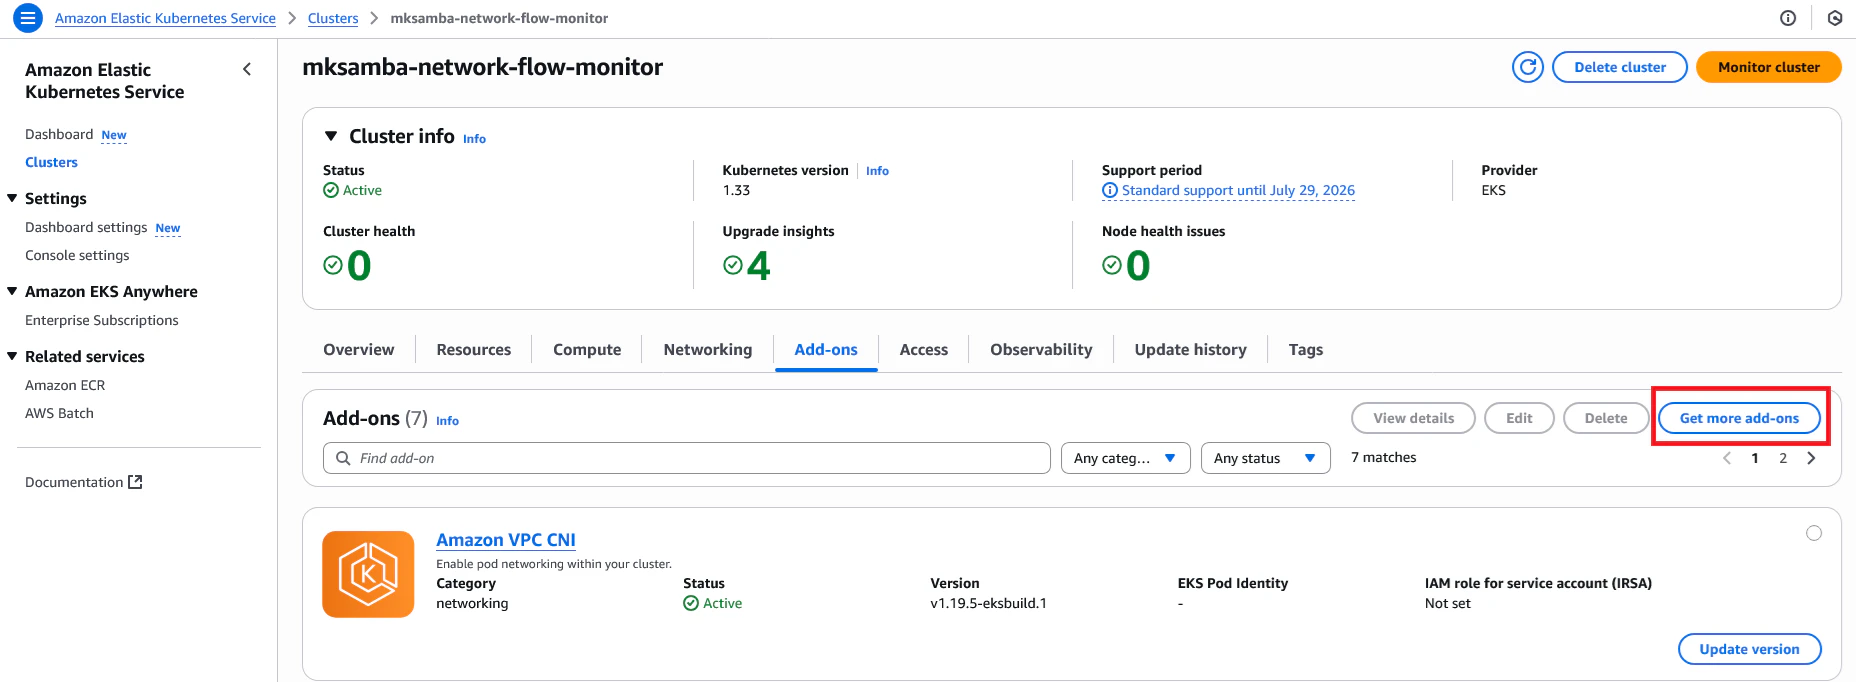Open Dashboard in the side navigation
1856x682 pixels.
[59, 134]
